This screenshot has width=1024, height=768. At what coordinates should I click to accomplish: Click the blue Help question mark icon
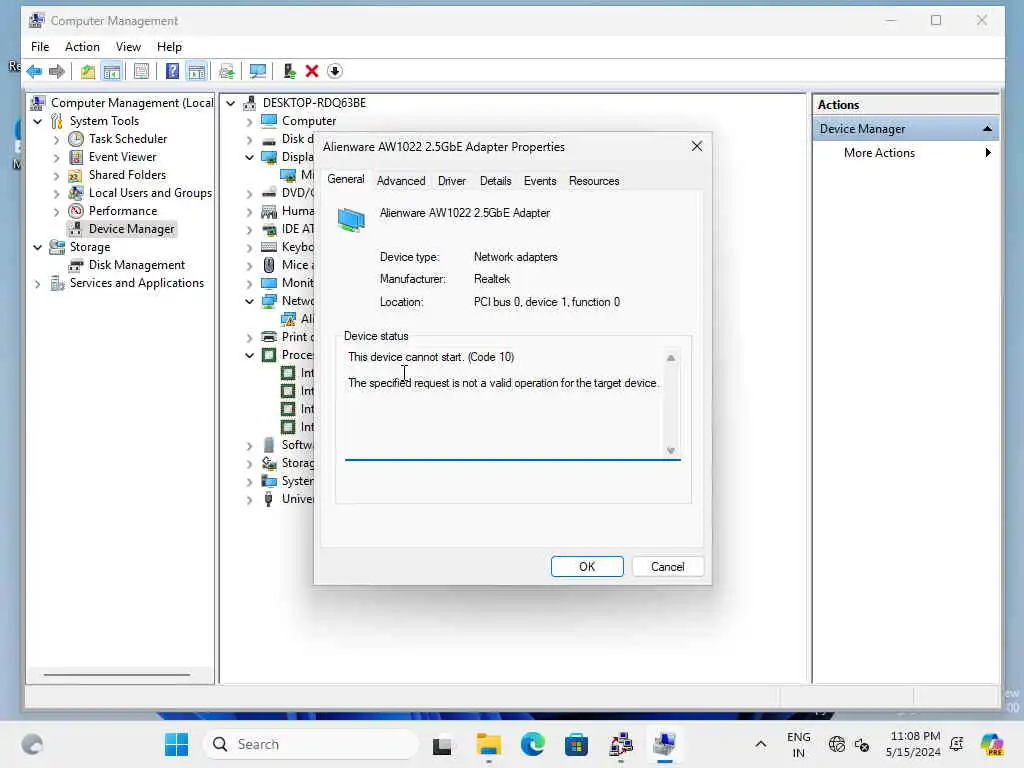[172, 71]
